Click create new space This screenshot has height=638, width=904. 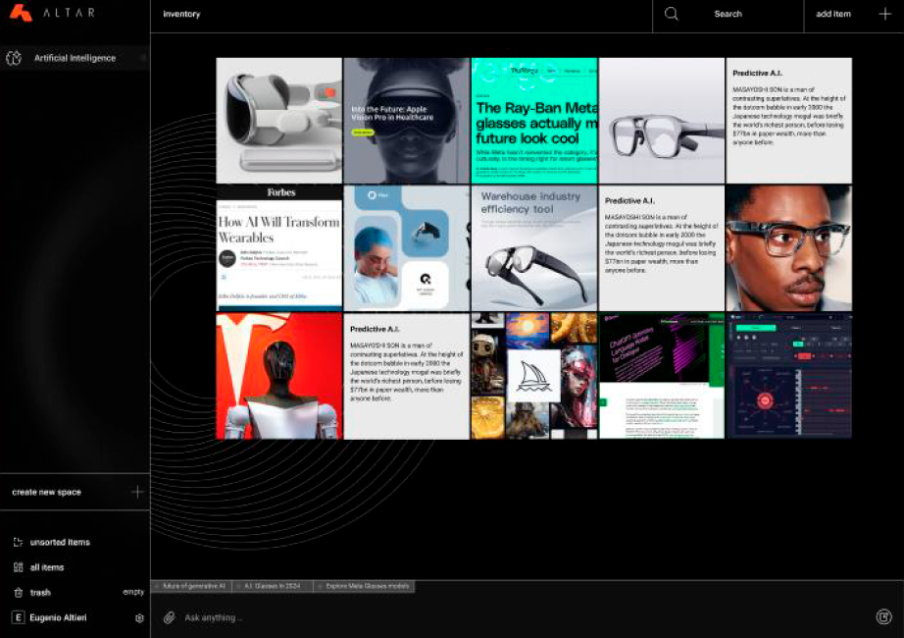tap(75, 492)
